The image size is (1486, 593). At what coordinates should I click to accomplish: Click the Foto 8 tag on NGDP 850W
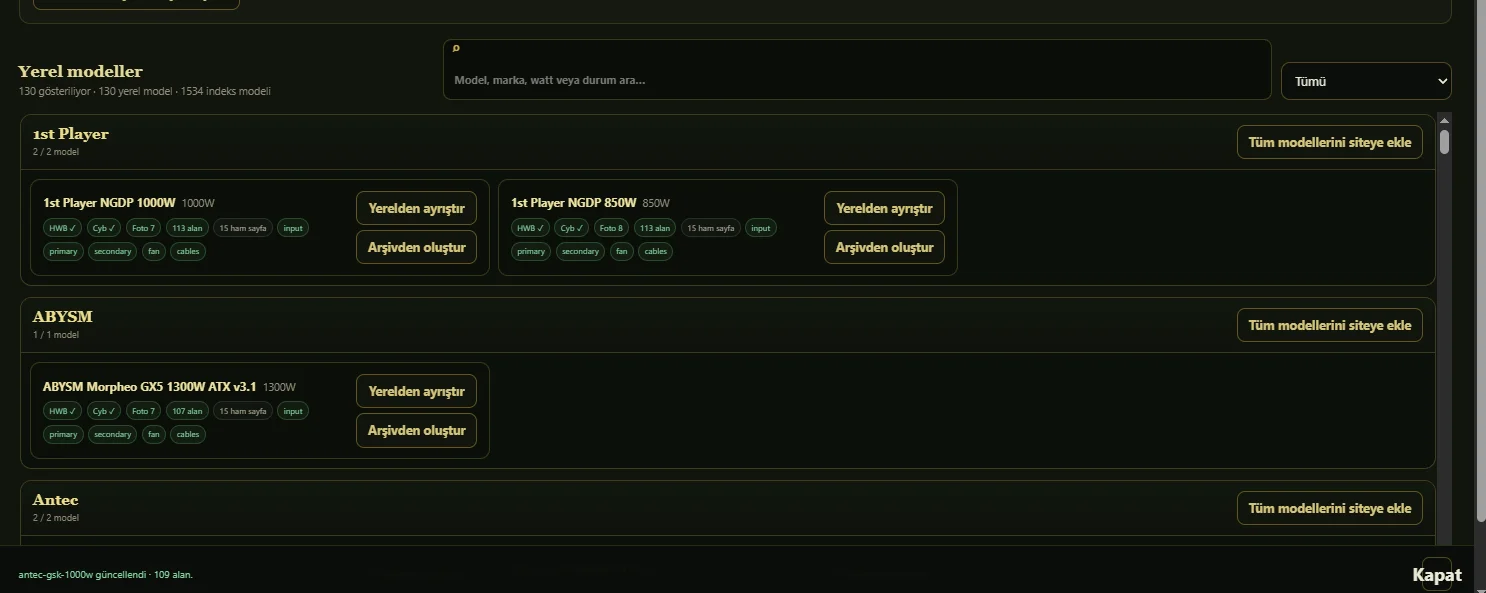pos(611,228)
